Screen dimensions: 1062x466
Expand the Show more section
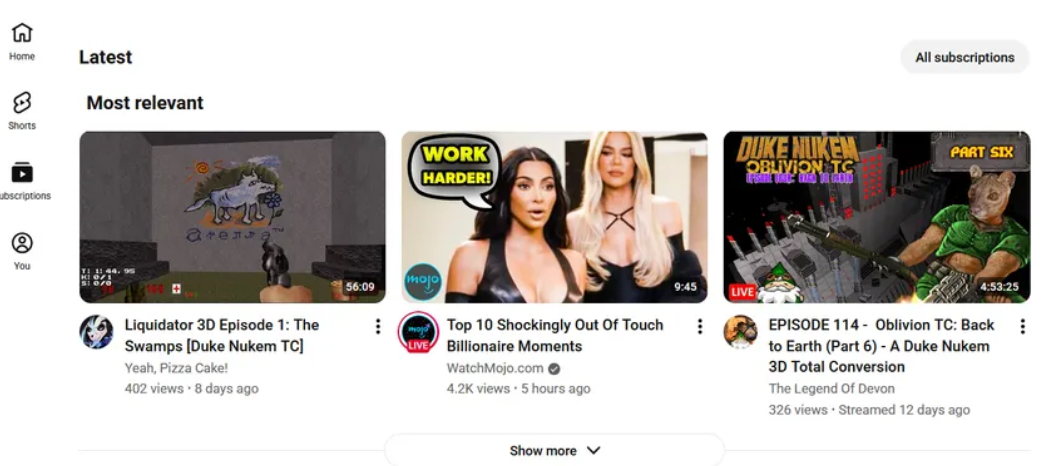click(x=555, y=450)
